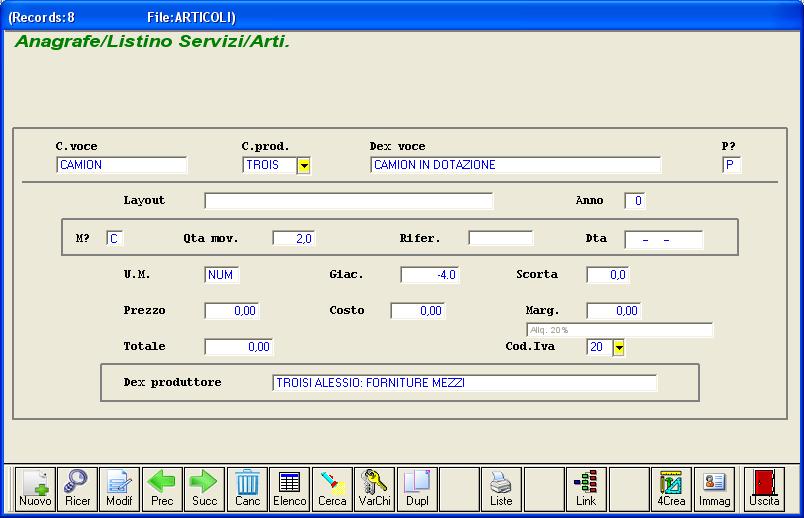This screenshot has width=804, height=518.
Task: Click the Qta mov. field showing 2,0
Action: pos(293,238)
